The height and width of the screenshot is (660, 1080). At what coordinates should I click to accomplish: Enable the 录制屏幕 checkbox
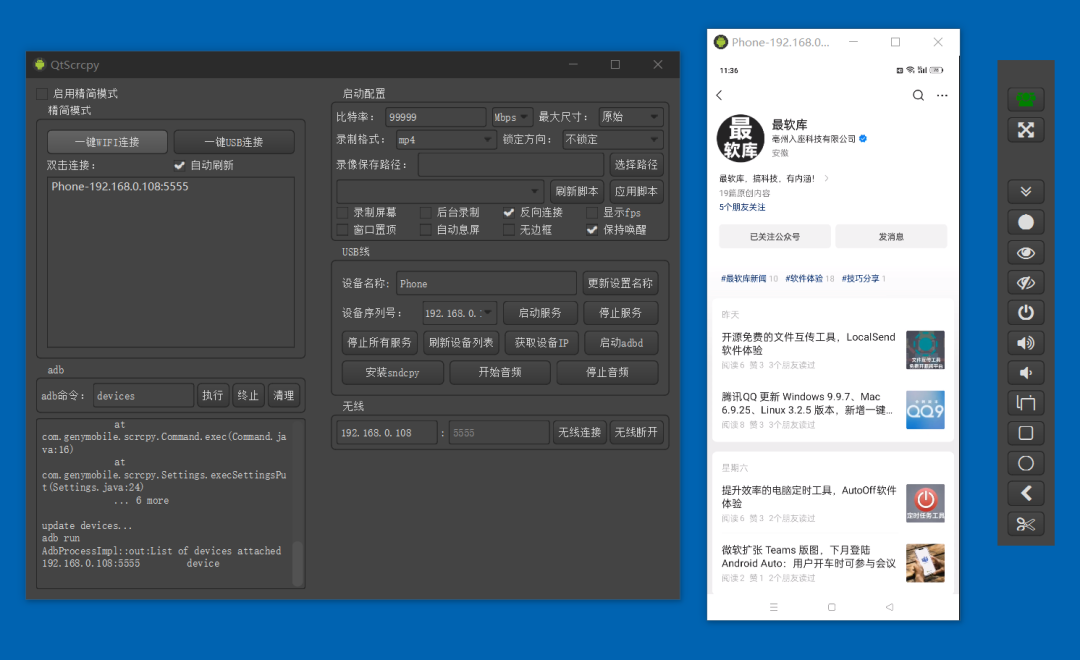(343, 213)
